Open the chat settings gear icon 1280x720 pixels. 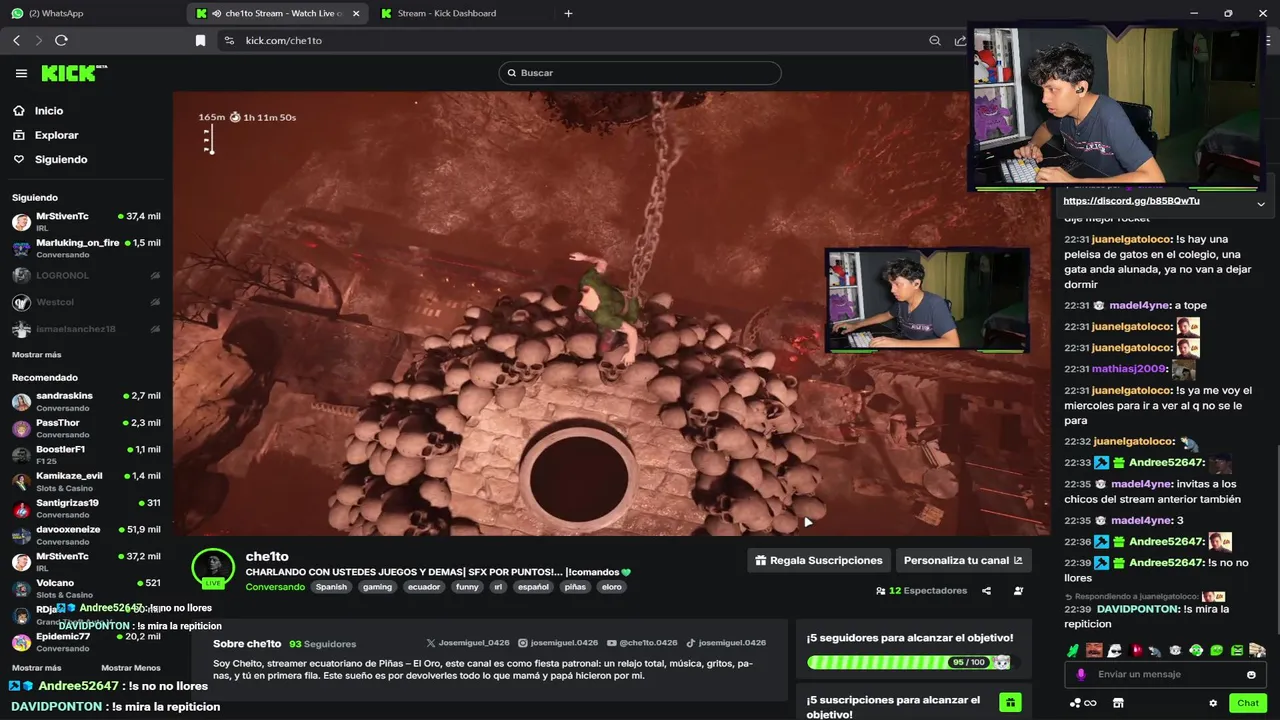pos(1213,703)
